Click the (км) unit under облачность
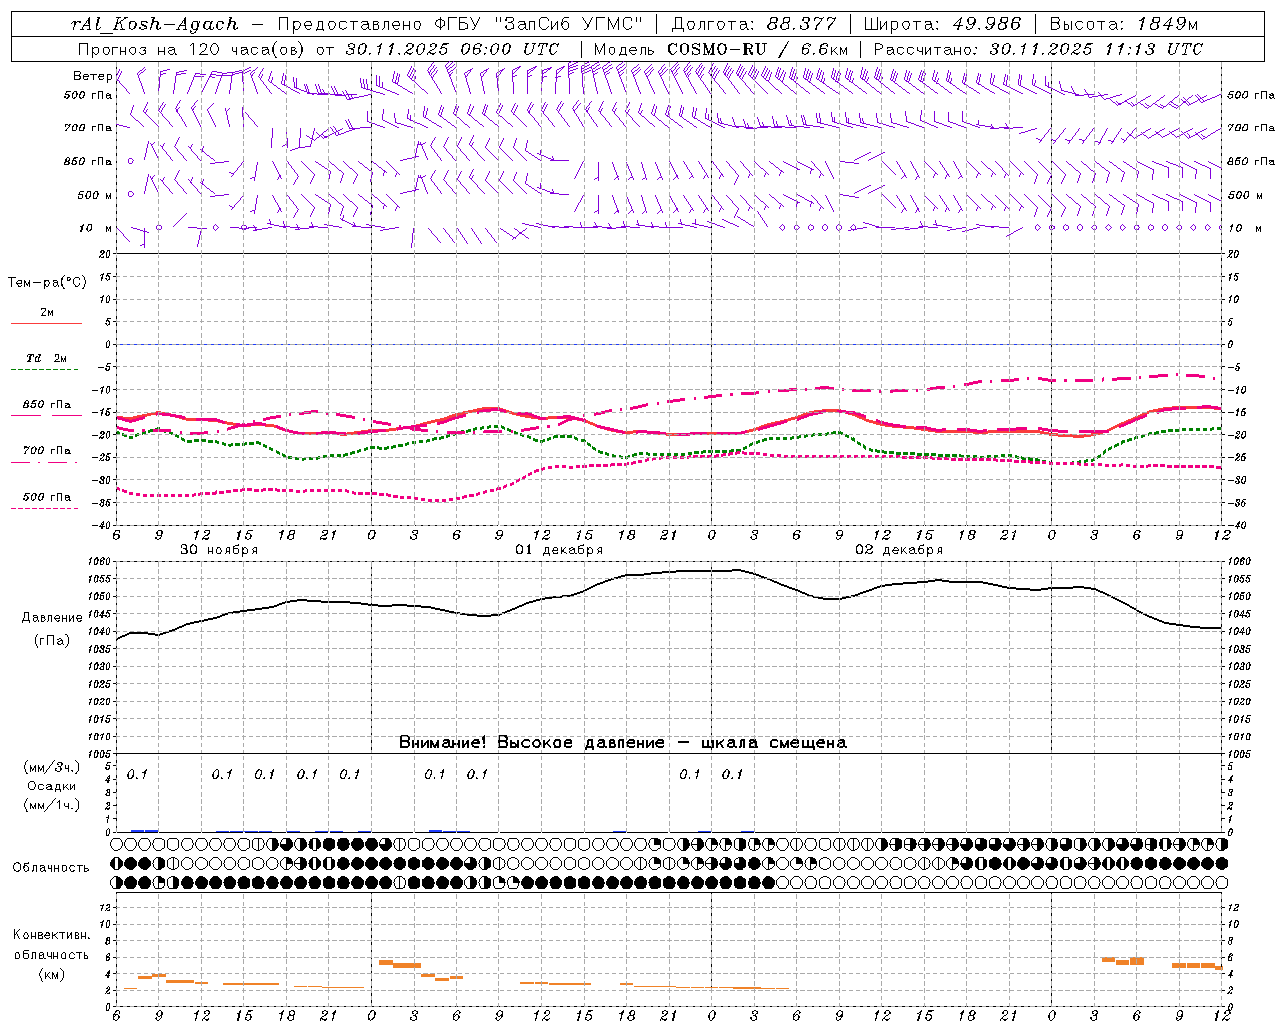This screenshot has width=1280, height=1024. (x=51, y=974)
